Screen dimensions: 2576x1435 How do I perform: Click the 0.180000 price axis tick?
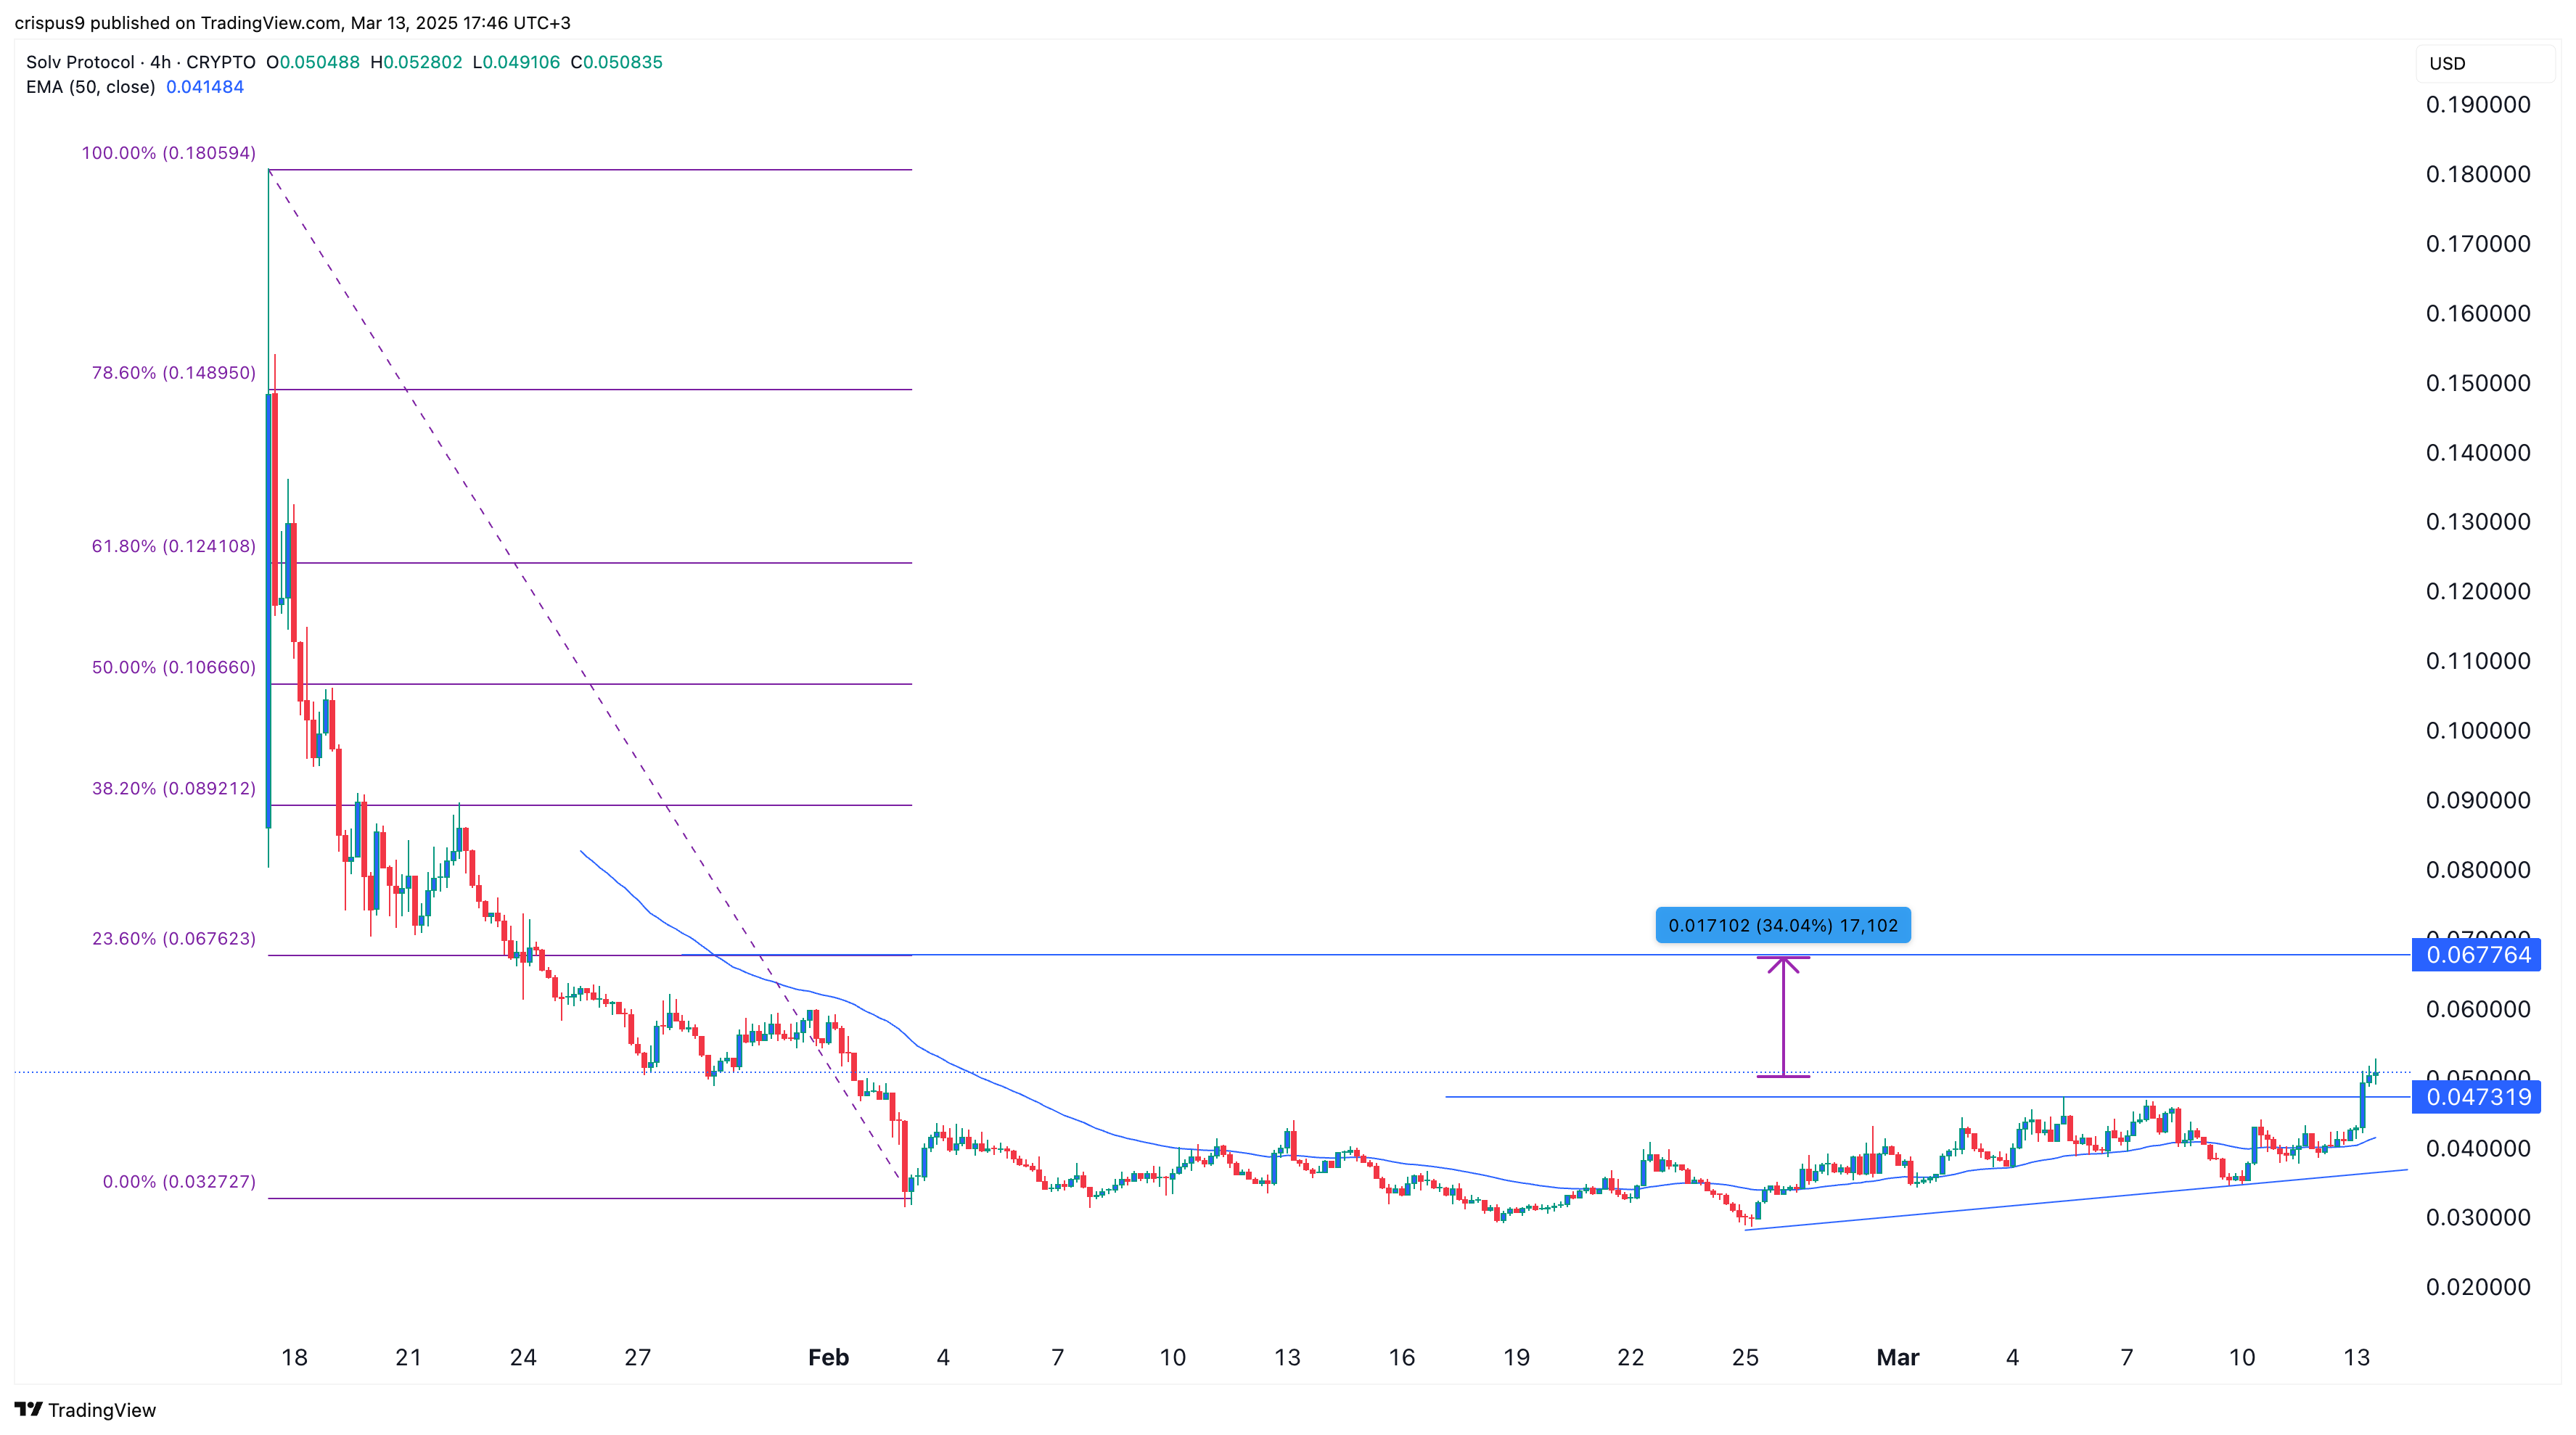coord(2477,174)
